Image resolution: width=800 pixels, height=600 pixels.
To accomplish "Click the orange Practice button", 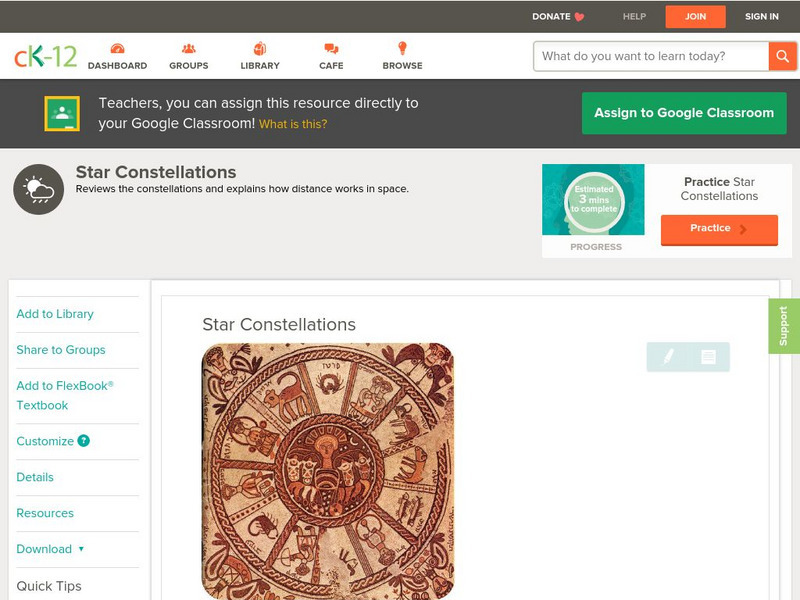I will (718, 229).
